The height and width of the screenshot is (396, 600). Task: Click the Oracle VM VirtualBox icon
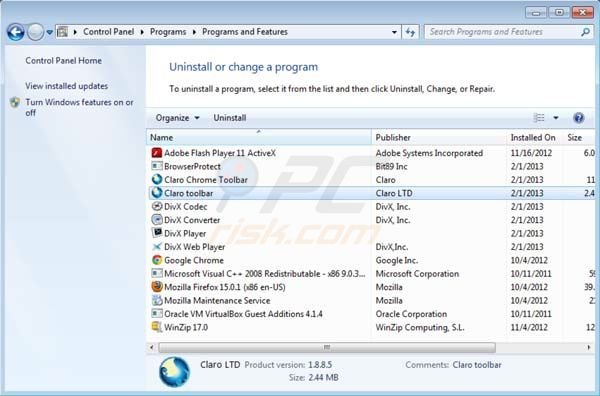point(157,313)
